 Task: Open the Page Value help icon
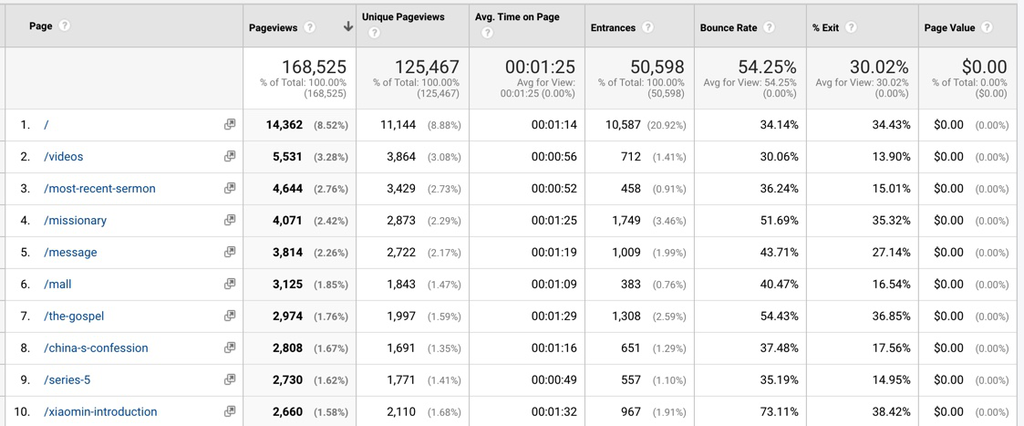986,28
